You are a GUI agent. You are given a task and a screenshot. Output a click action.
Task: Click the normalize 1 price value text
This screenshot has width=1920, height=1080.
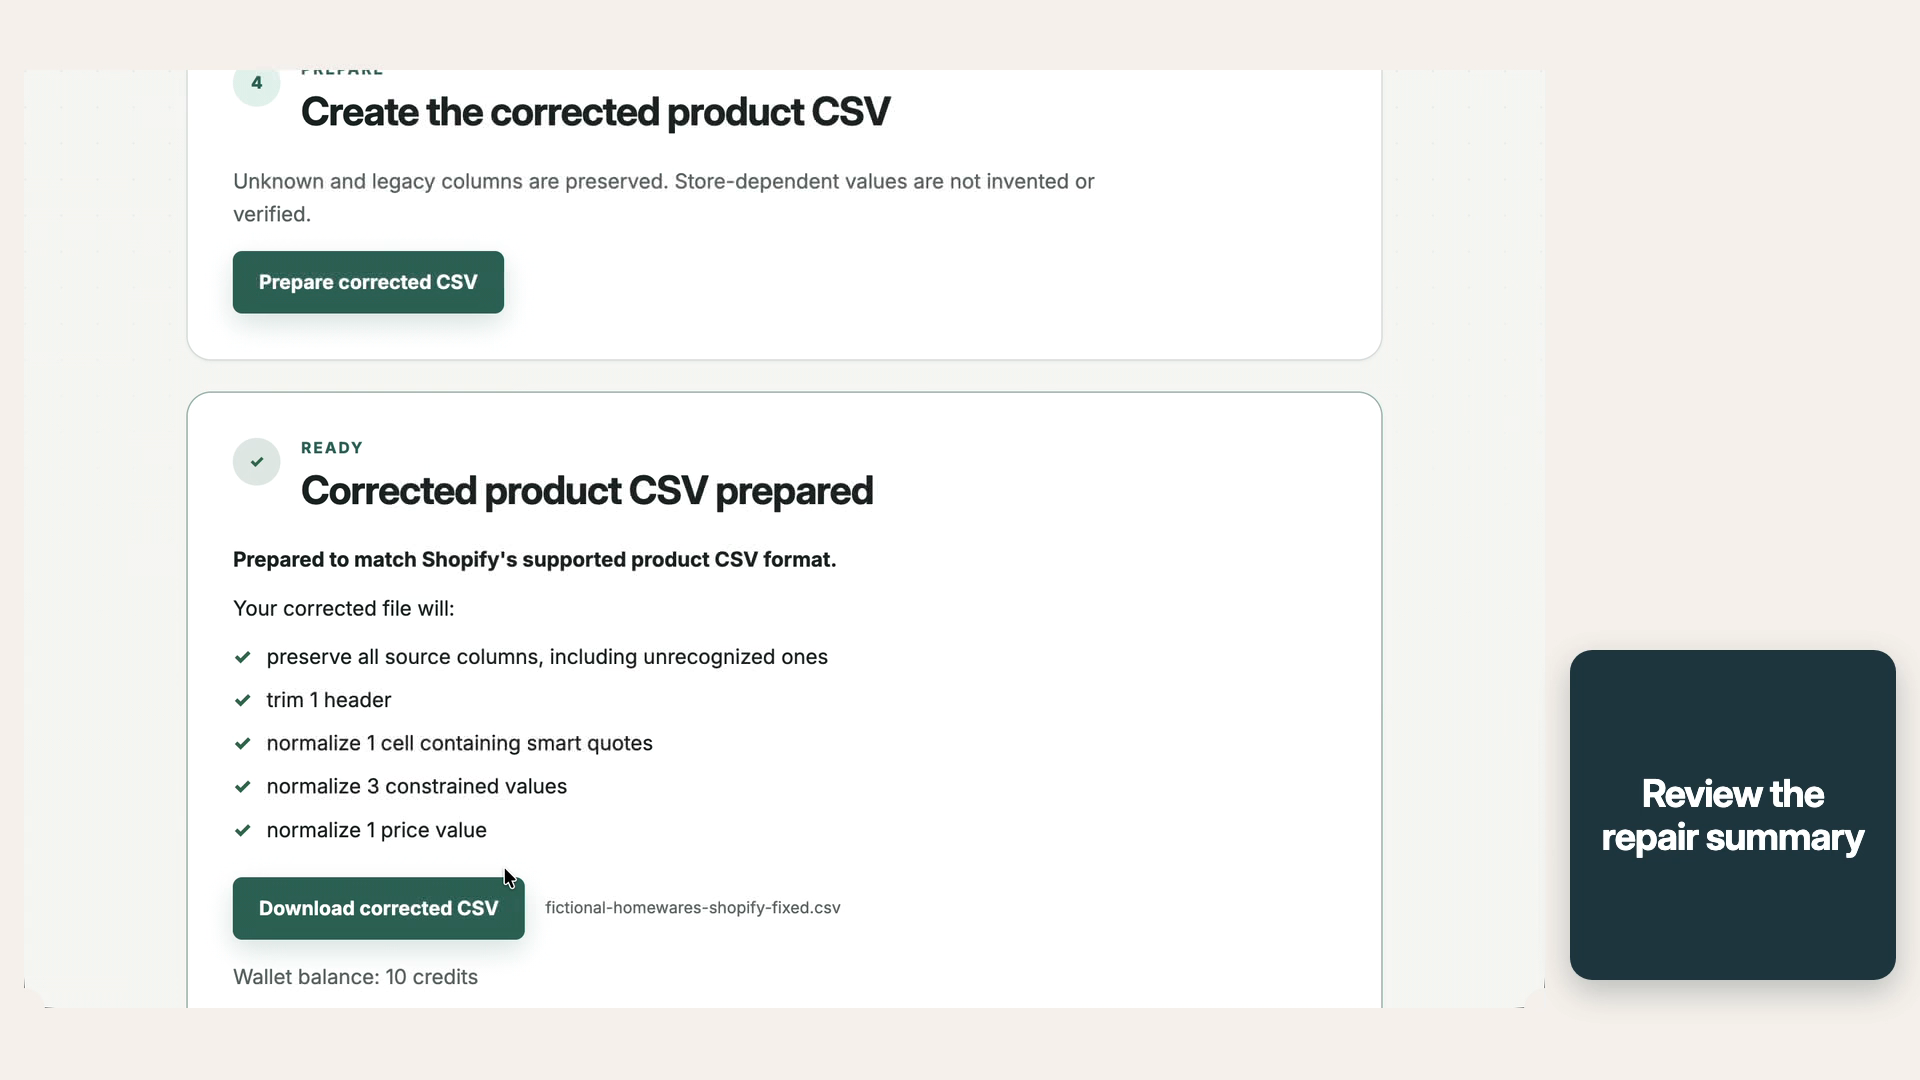(x=376, y=830)
